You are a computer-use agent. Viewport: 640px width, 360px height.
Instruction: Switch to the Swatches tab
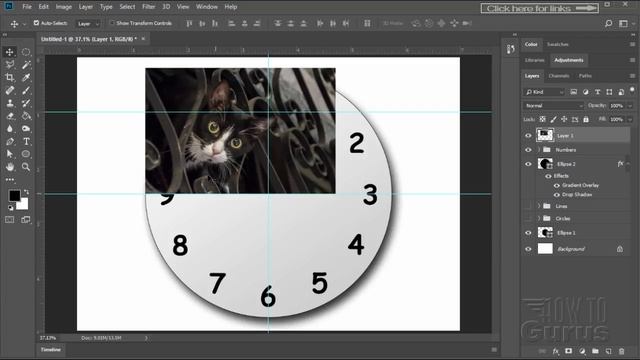point(558,44)
